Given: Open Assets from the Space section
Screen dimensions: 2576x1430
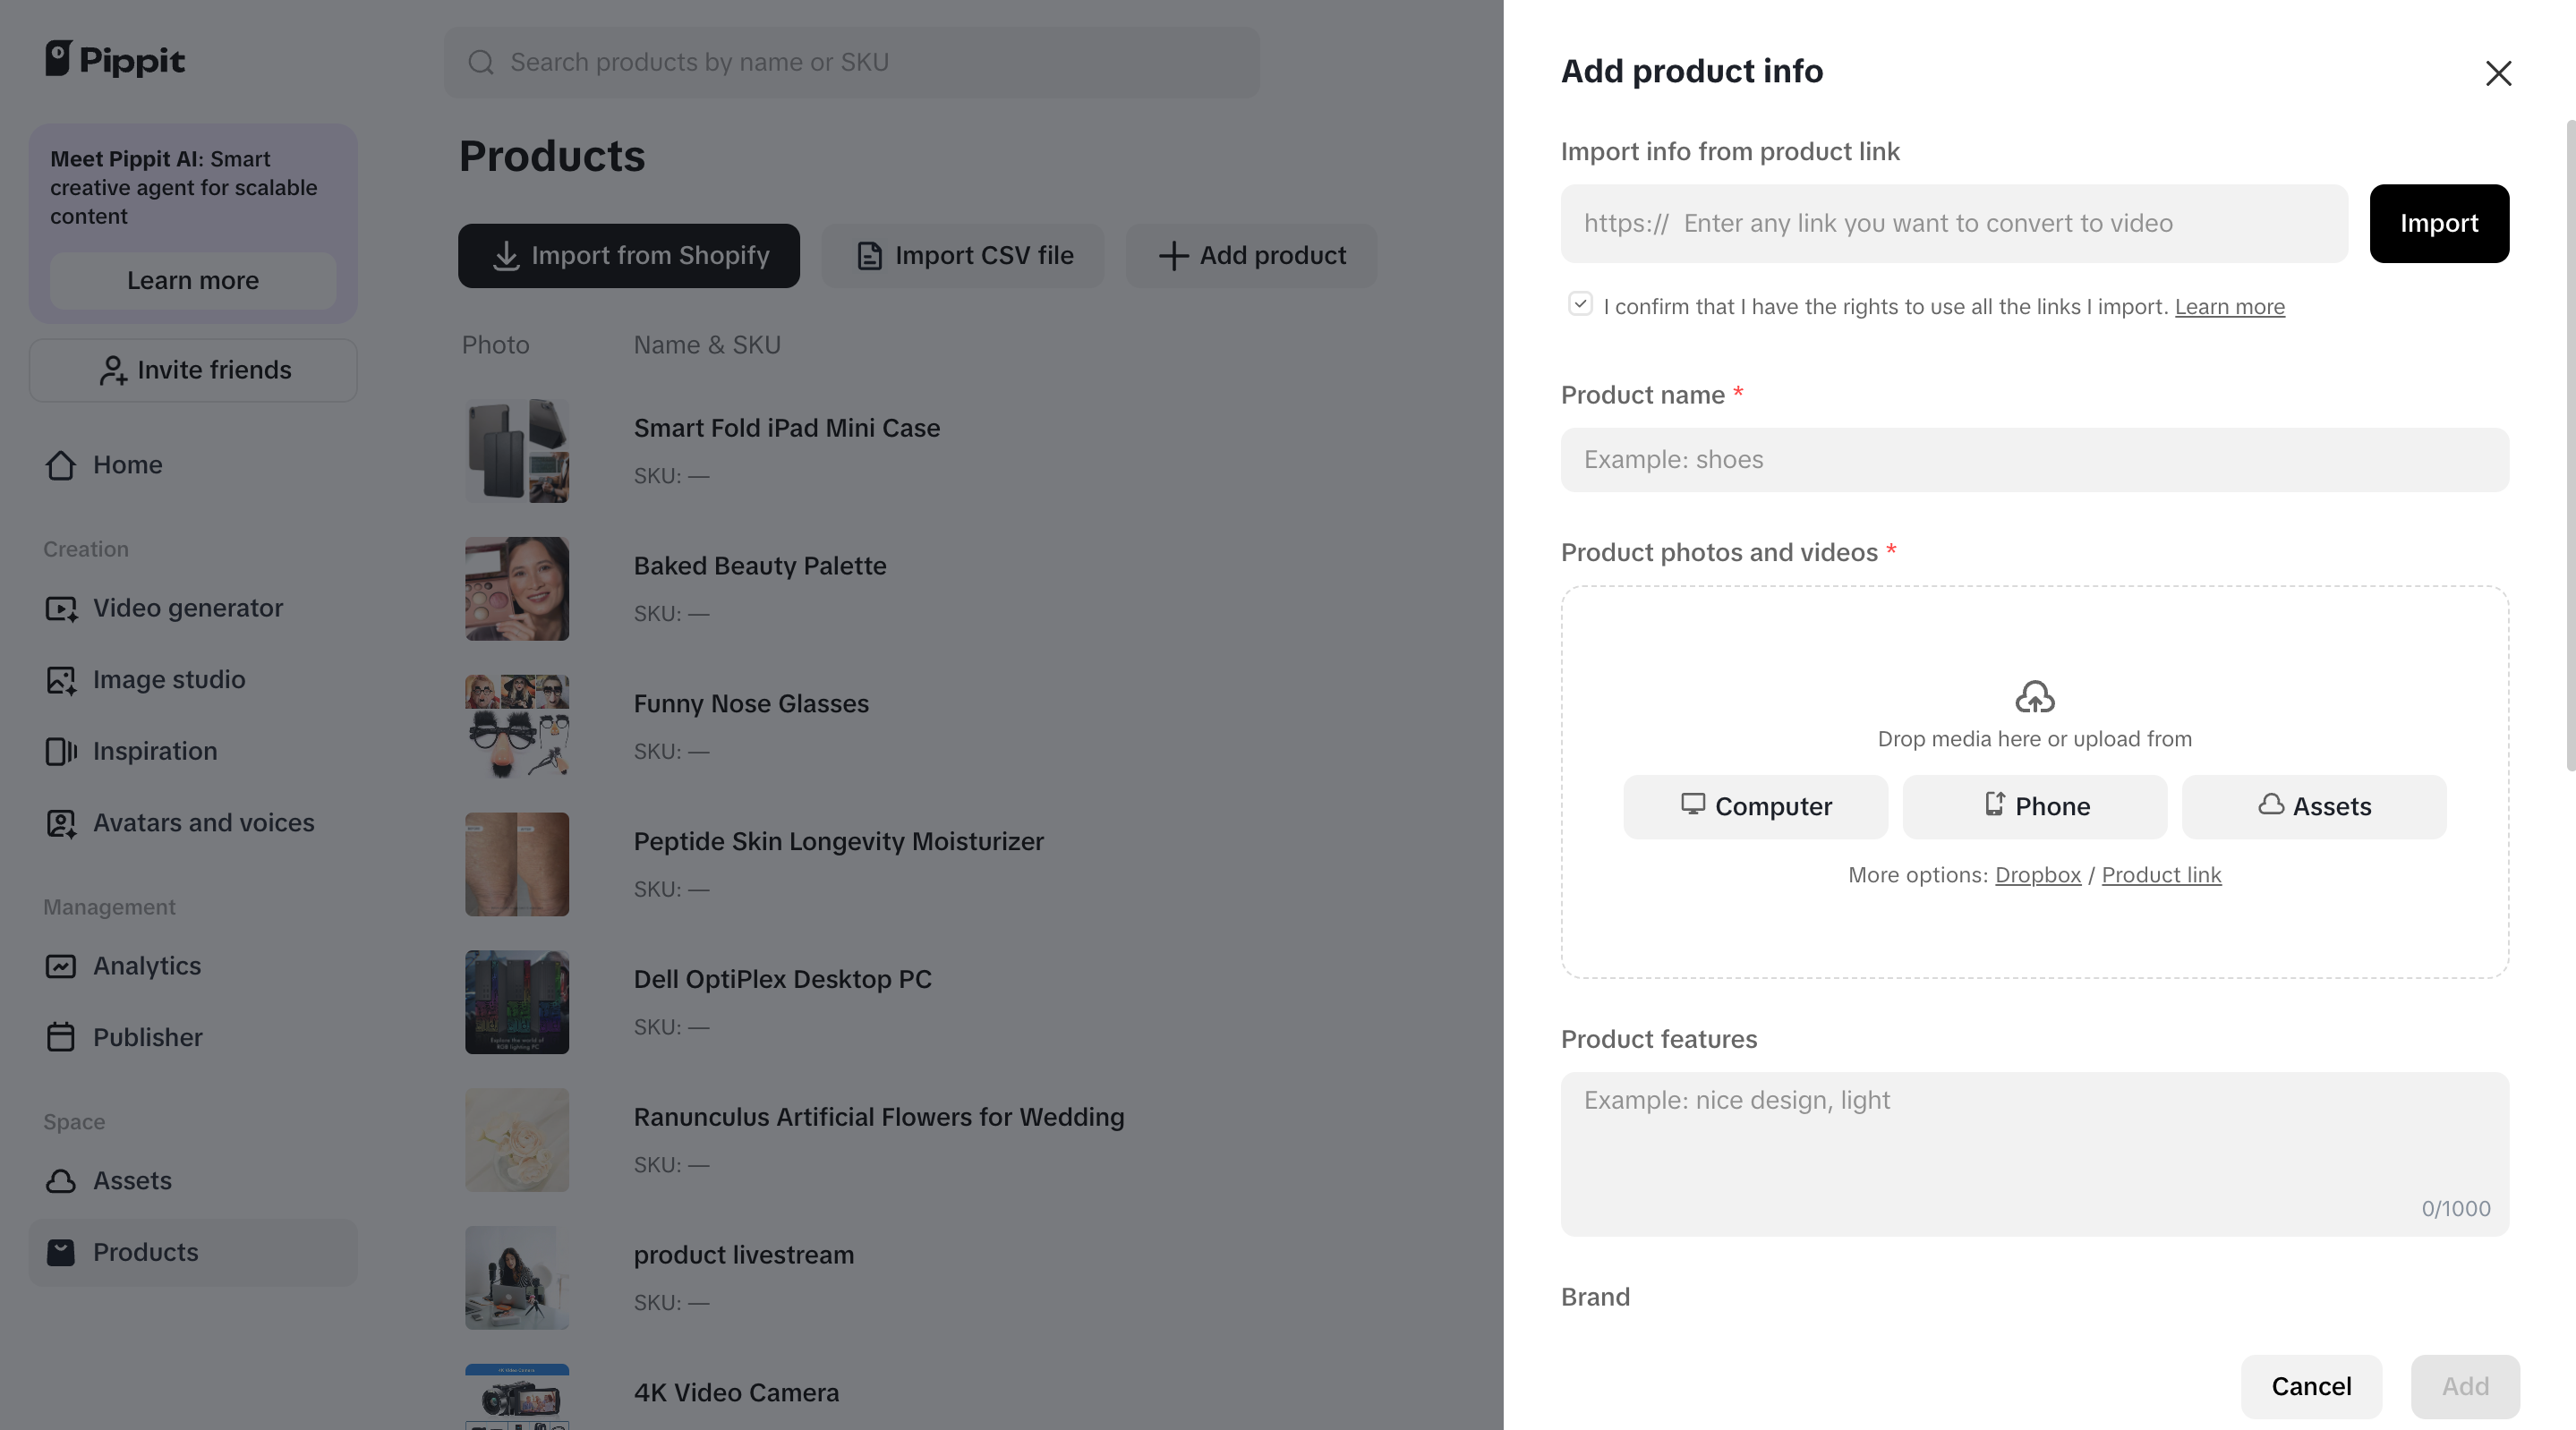Looking at the screenshot, I should pos(133,1180).
